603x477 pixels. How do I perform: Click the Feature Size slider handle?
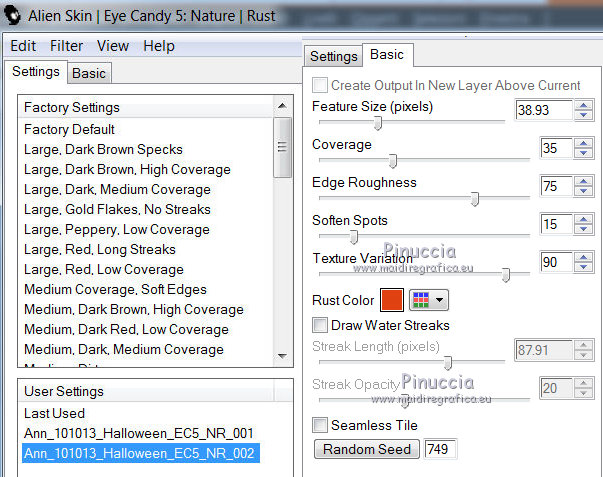click(x=378, y=123)
